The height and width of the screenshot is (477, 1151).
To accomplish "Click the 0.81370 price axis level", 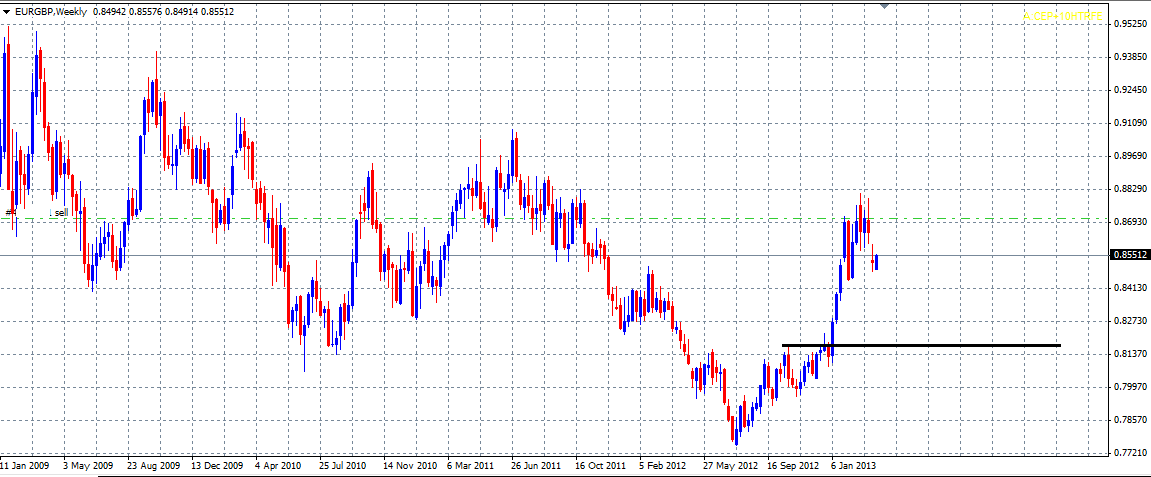I will 1130,354.
